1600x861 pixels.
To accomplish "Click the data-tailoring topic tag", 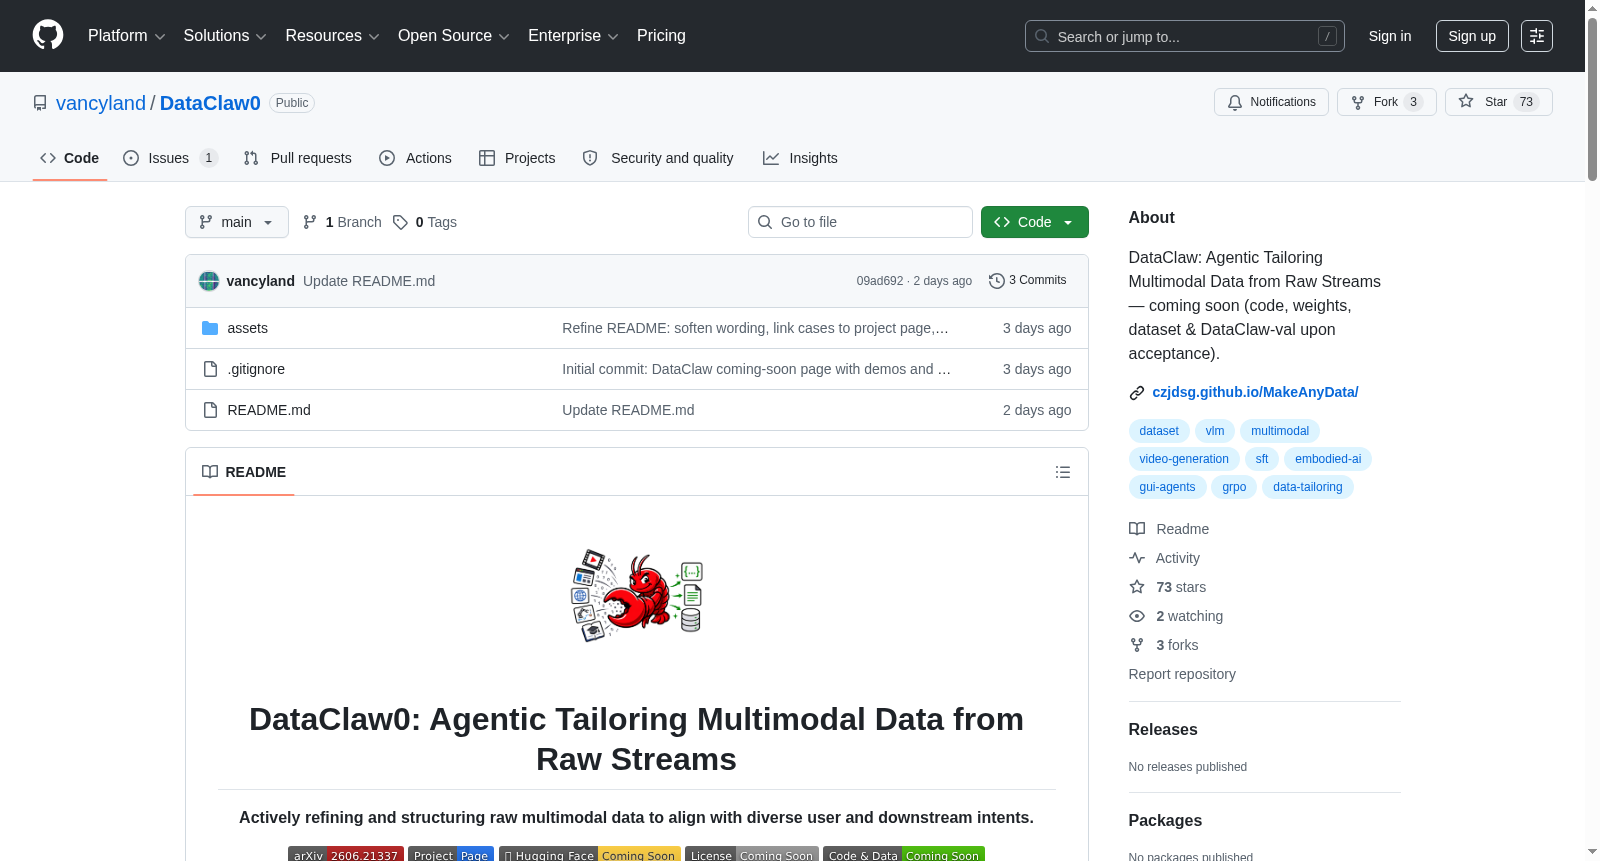I will click(1308, 487).
